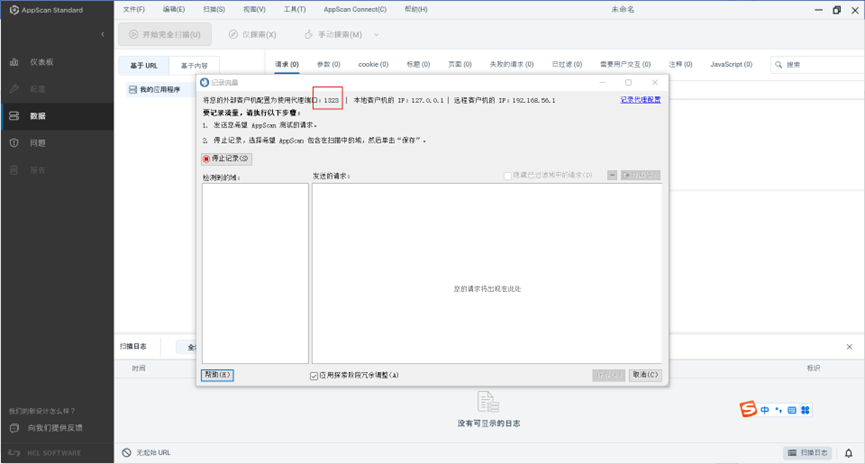Click the 时间 column header in log
Viewport: 865px width, 464px height.
pyautogui.click(x=138, y=369)
